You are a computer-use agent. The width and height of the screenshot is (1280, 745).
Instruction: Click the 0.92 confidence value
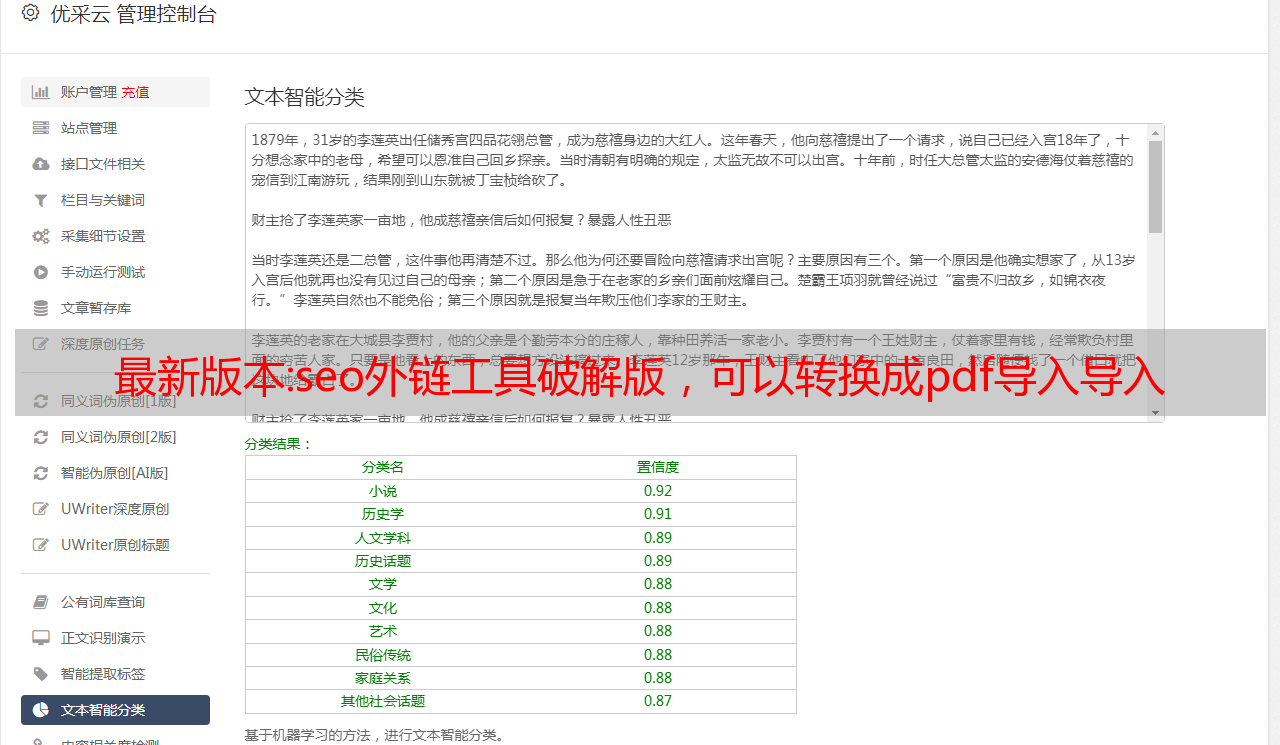tap(658, 491)
